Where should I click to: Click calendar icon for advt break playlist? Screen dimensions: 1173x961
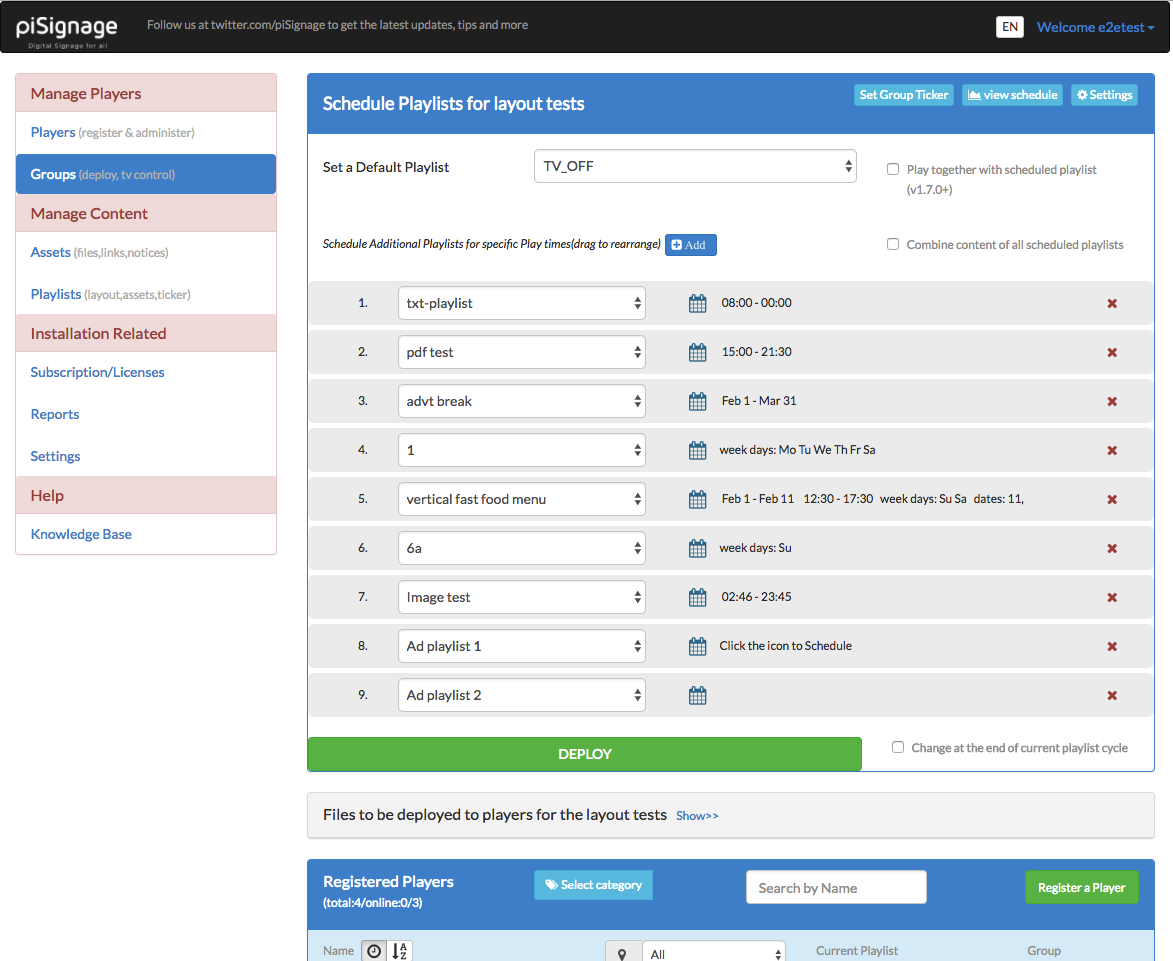pyautogui.click(x=698, y=401)
